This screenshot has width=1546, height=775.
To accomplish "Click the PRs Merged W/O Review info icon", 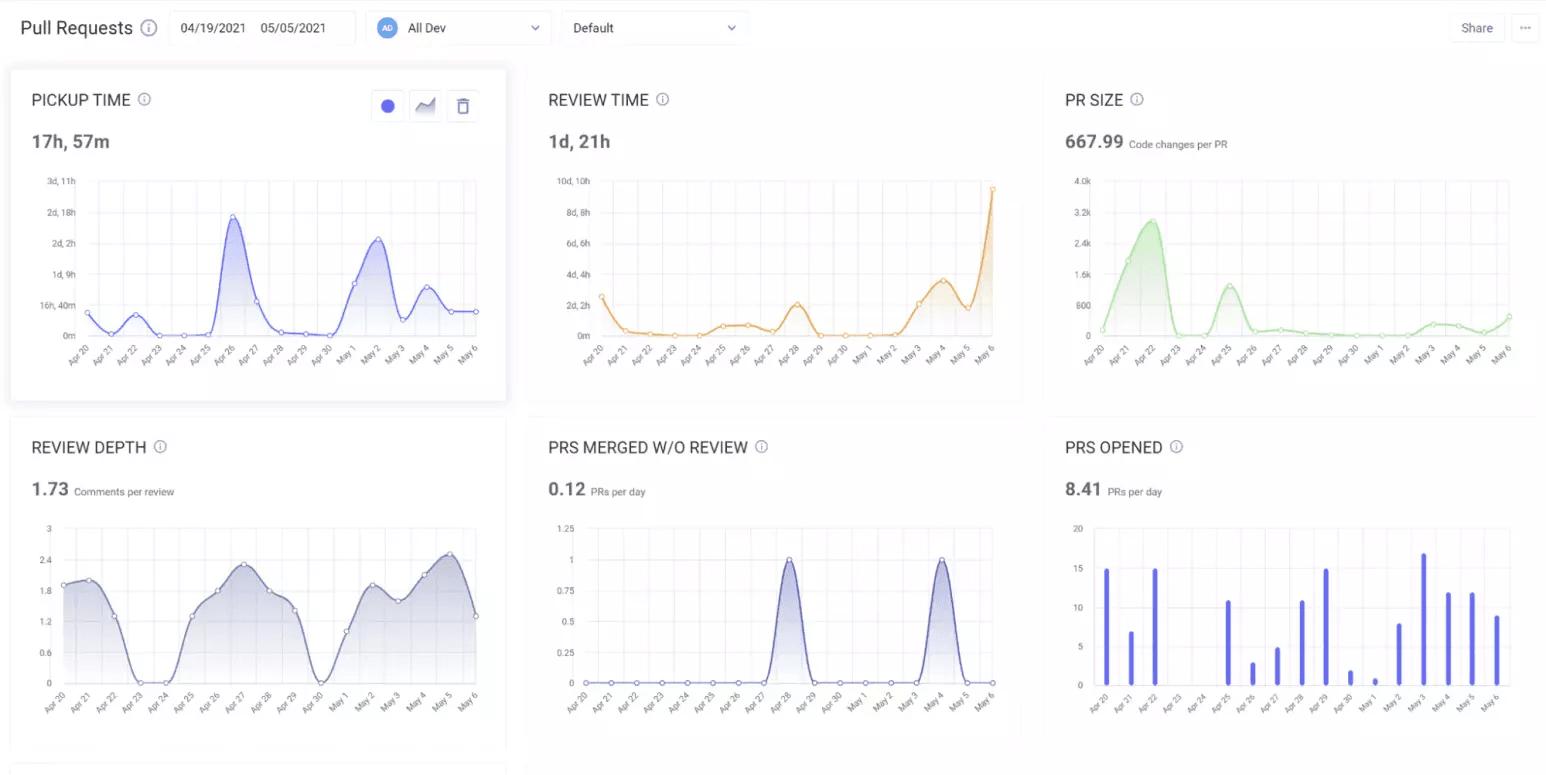I will point(763,447).
